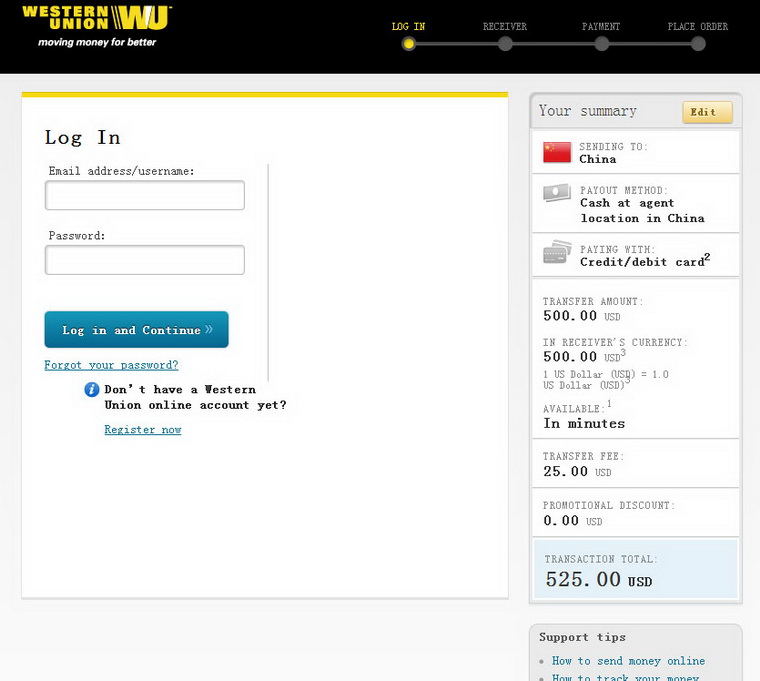Click the 525.00 USD transaction total
Screen dimensions: 760x681
[x=598, y=580]
